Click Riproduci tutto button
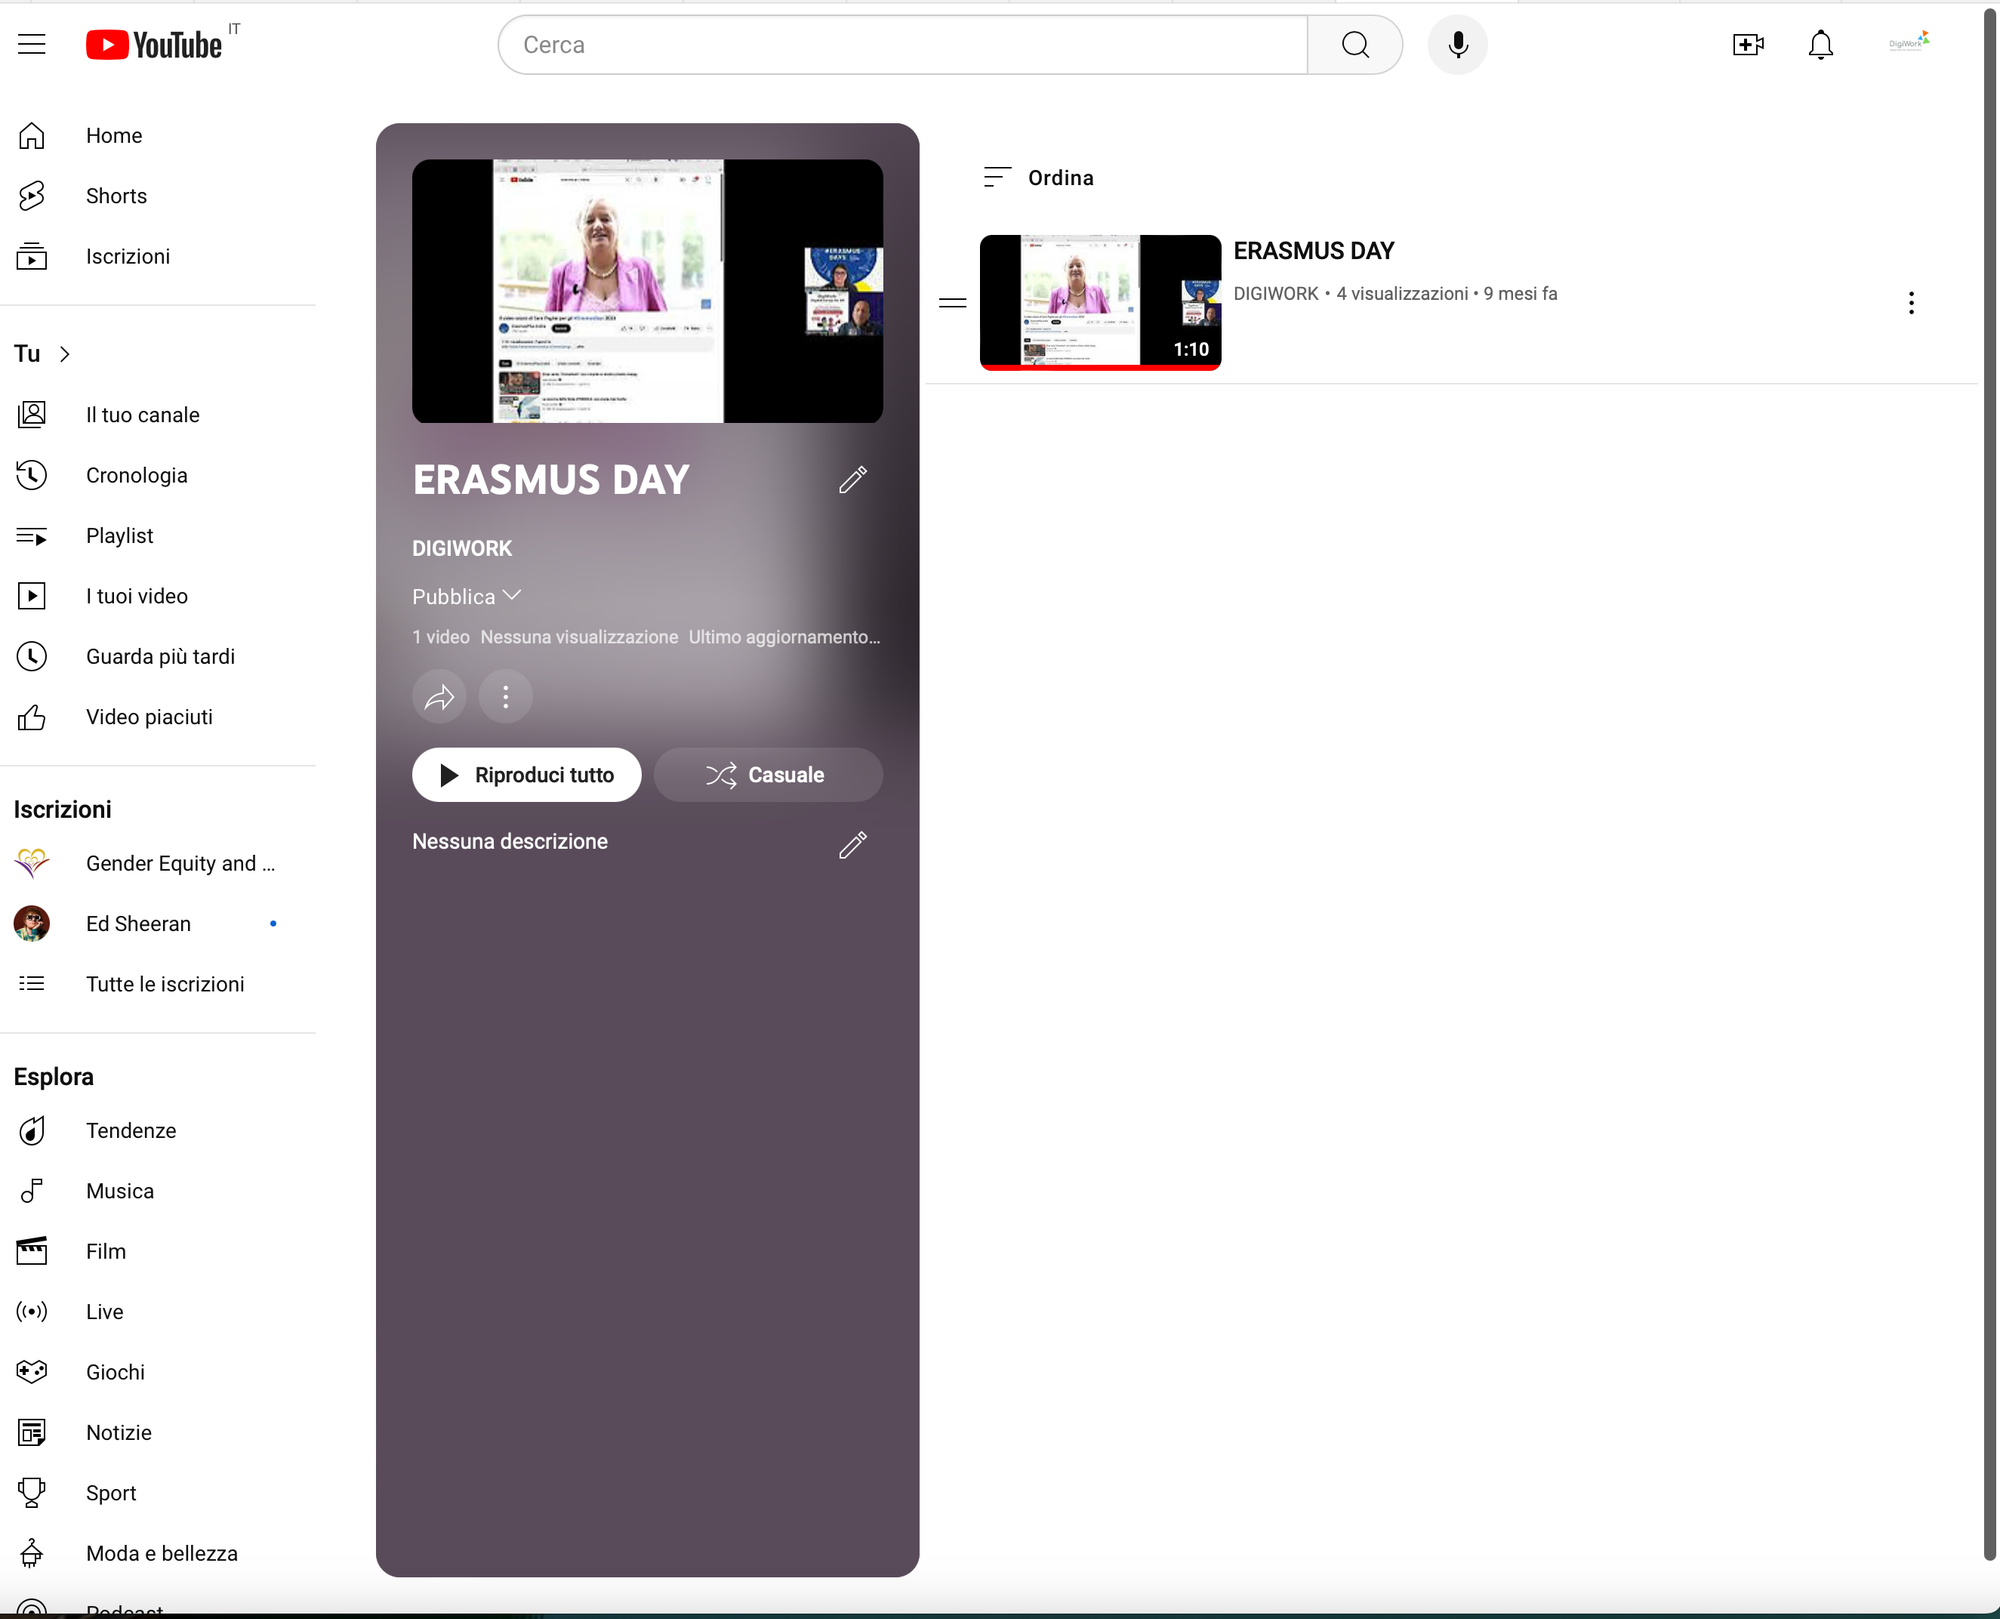Image resolution: width=2000 pixels, height=1619 pixels. click(525, 775)
